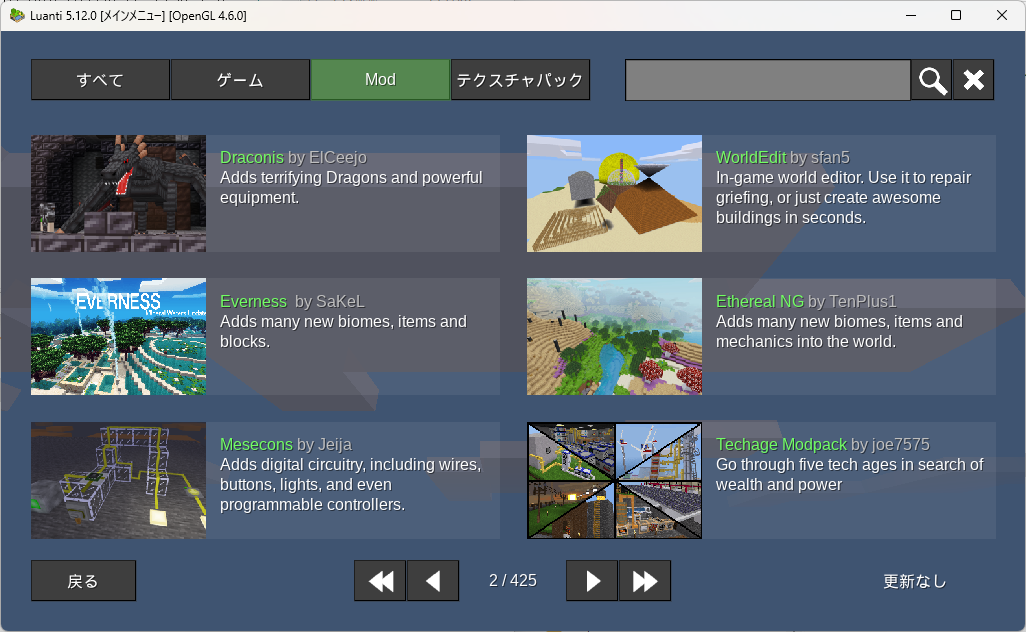
Task: Go to next page arrow
Action: point(592,581)
